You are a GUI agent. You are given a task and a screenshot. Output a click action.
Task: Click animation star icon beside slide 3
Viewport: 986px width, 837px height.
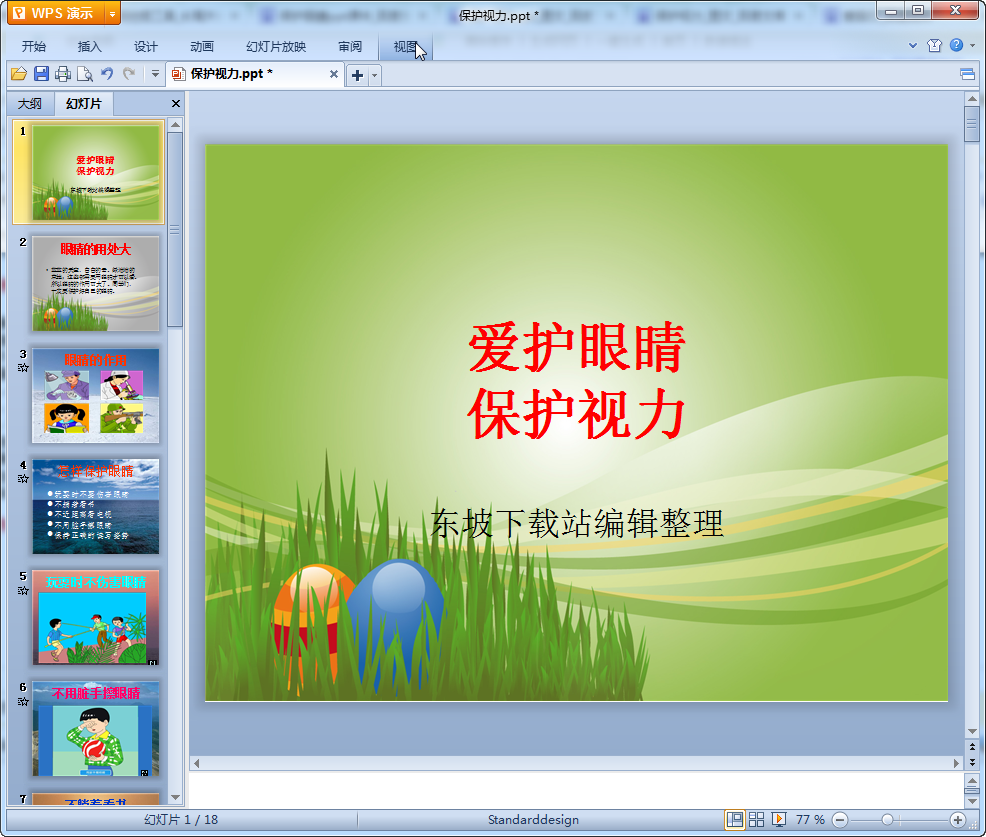pyautogui.click(x=23, y=368)
